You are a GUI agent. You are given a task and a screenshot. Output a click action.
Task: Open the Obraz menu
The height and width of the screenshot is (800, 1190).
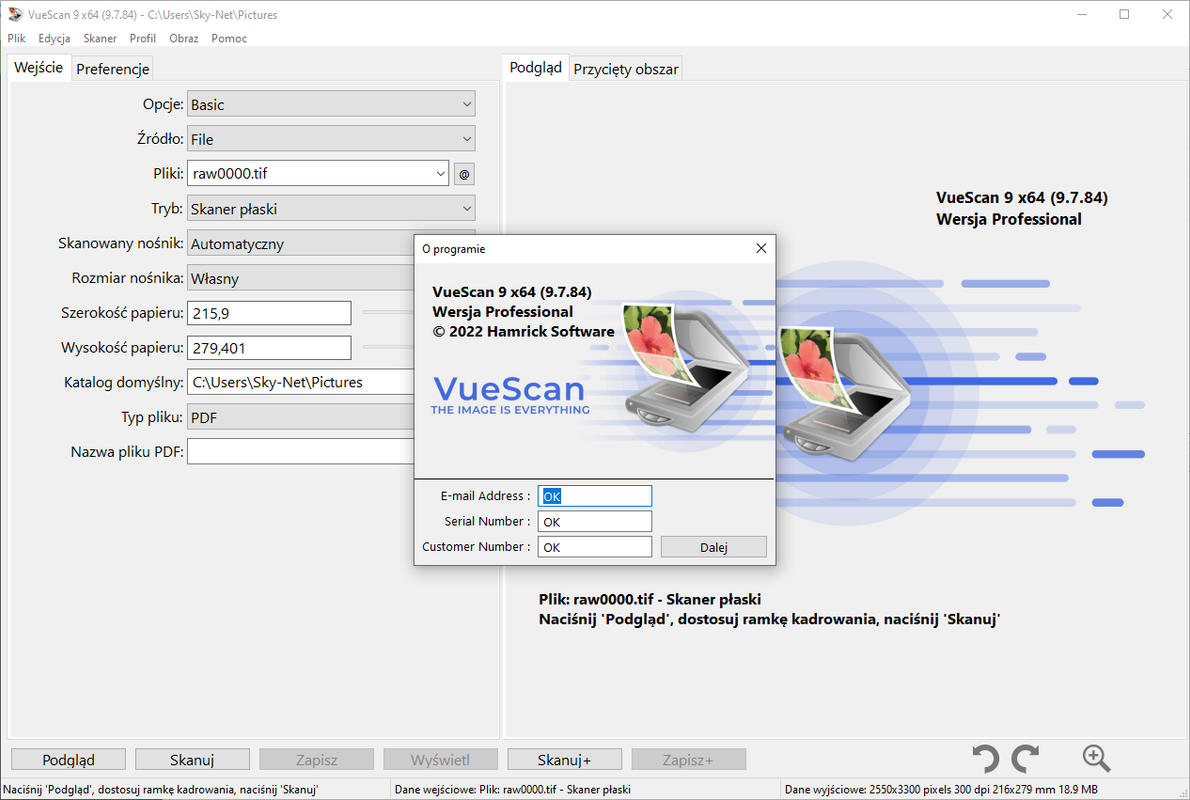184,38
